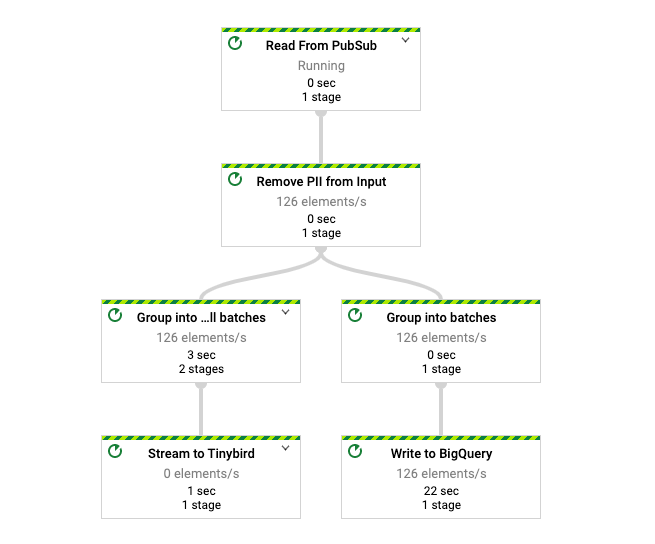Expand the Stream to Tinybird node
This screenshot has width=655, height=544.
[285, 449]
